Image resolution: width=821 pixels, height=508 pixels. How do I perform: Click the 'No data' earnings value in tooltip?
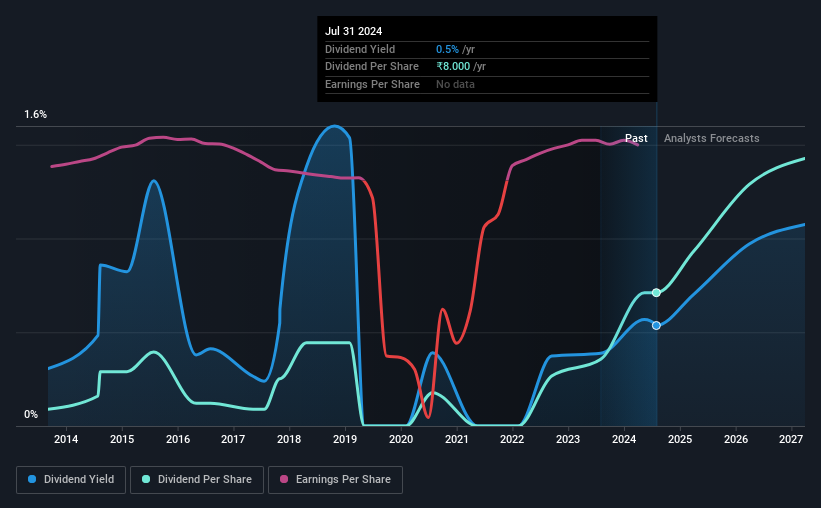tap(456, 84)
